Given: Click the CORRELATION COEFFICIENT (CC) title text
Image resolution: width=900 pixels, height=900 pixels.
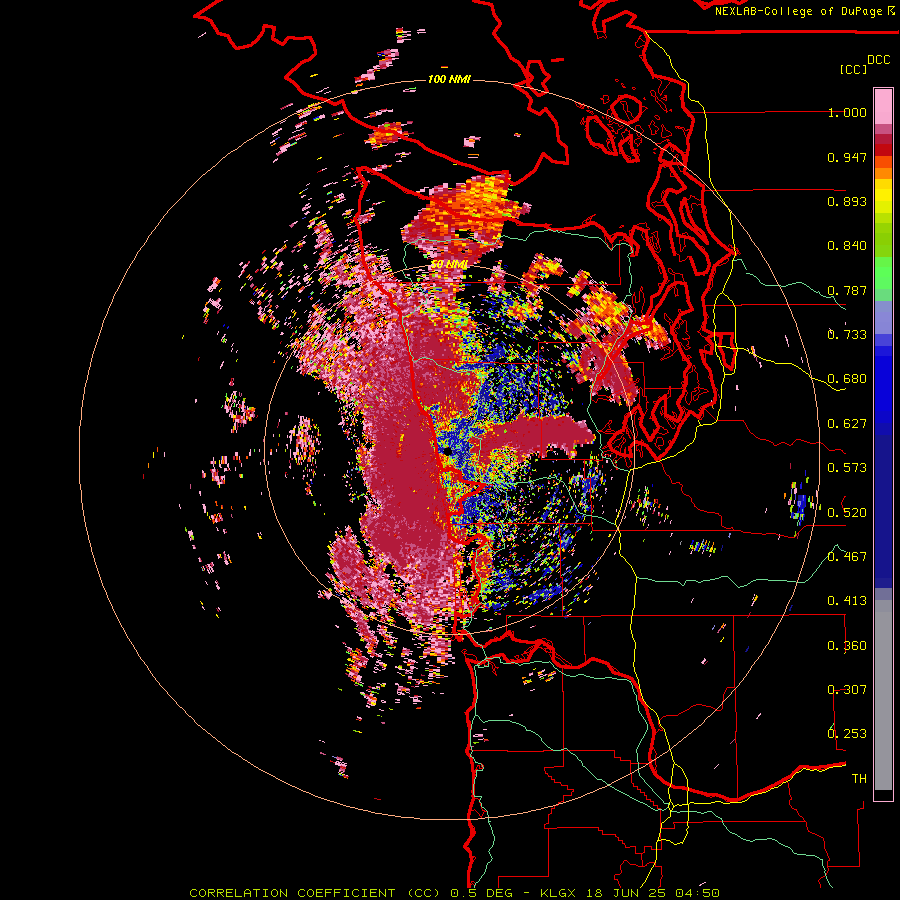Looking at the screenshot, I should 315,893.
